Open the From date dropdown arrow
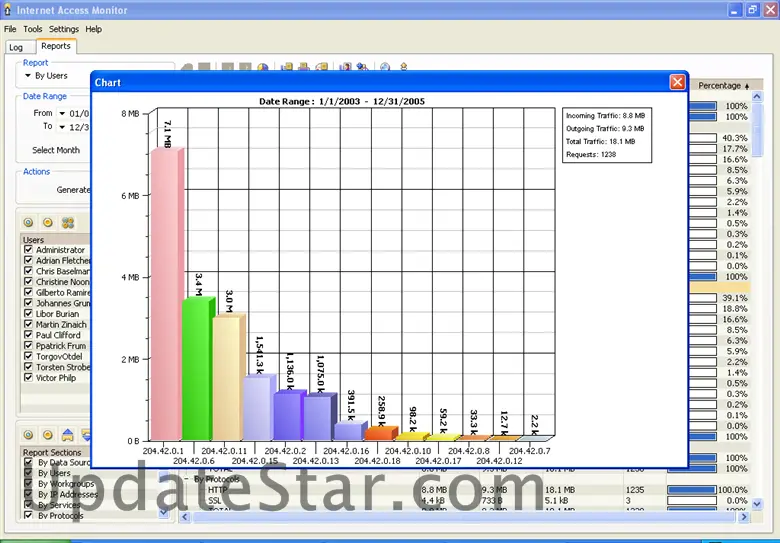Screen dimensions: 780x543 click(62, 113)
